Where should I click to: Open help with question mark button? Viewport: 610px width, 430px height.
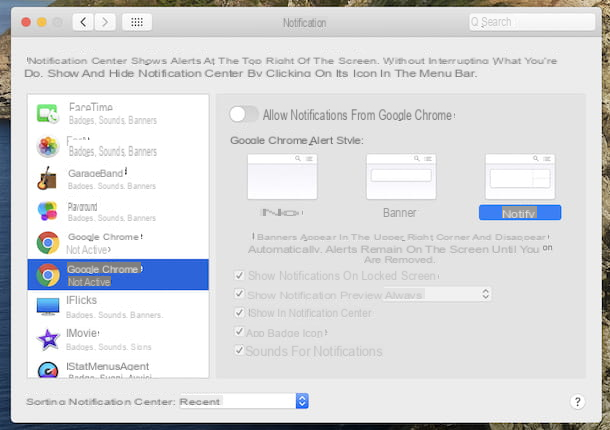(x=577, y=402)
